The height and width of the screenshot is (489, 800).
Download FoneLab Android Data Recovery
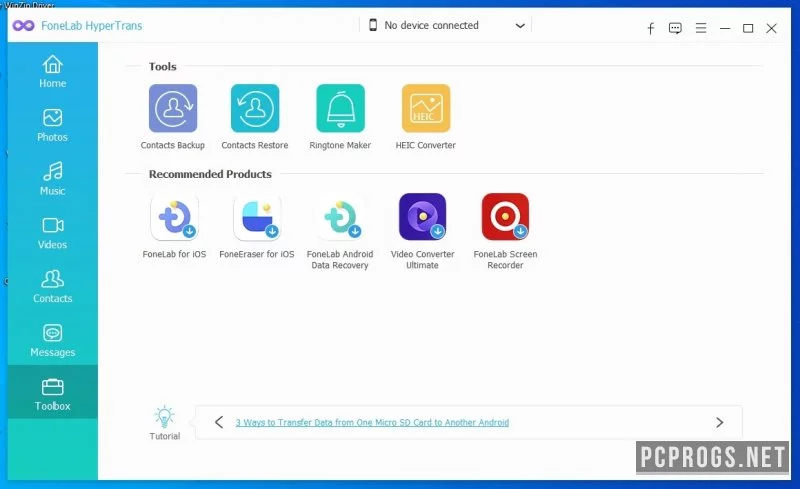(340, 217)
